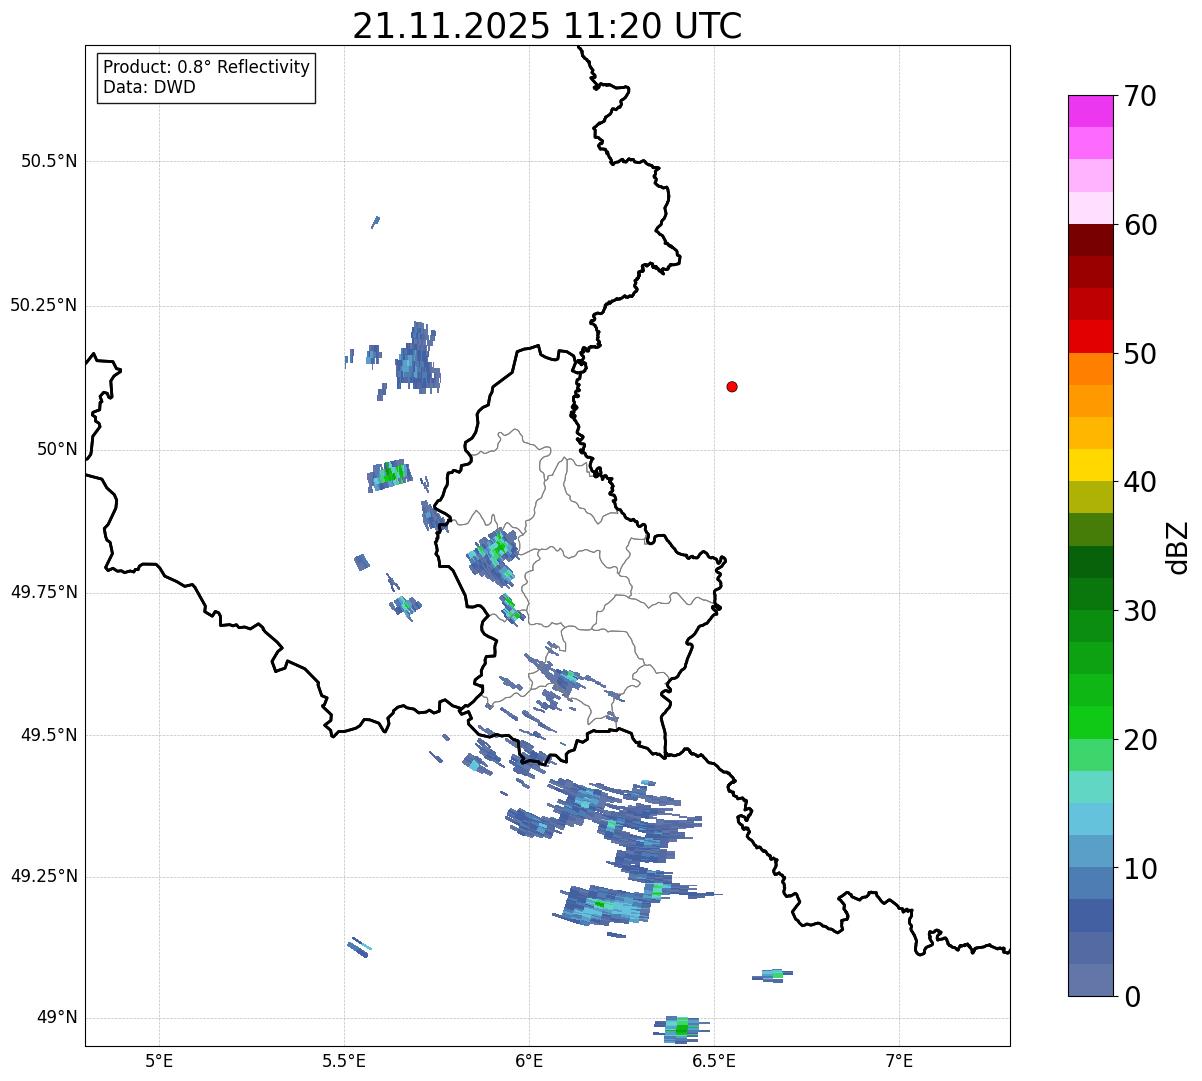The image size is (1202, 1081).
Task: Click the colorbar tick label 60
Action: (x=1140, y=226)
